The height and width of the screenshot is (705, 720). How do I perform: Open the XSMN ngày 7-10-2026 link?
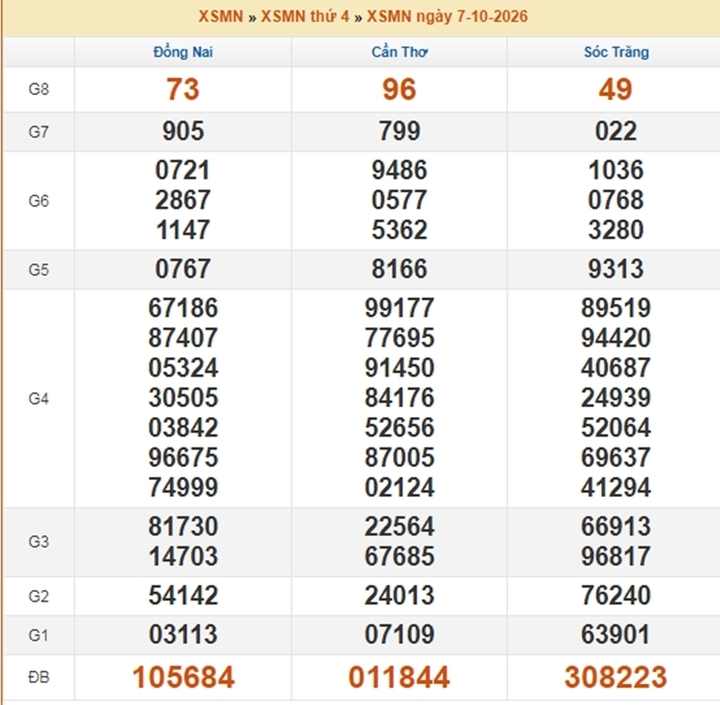click(x=447, y=17)
